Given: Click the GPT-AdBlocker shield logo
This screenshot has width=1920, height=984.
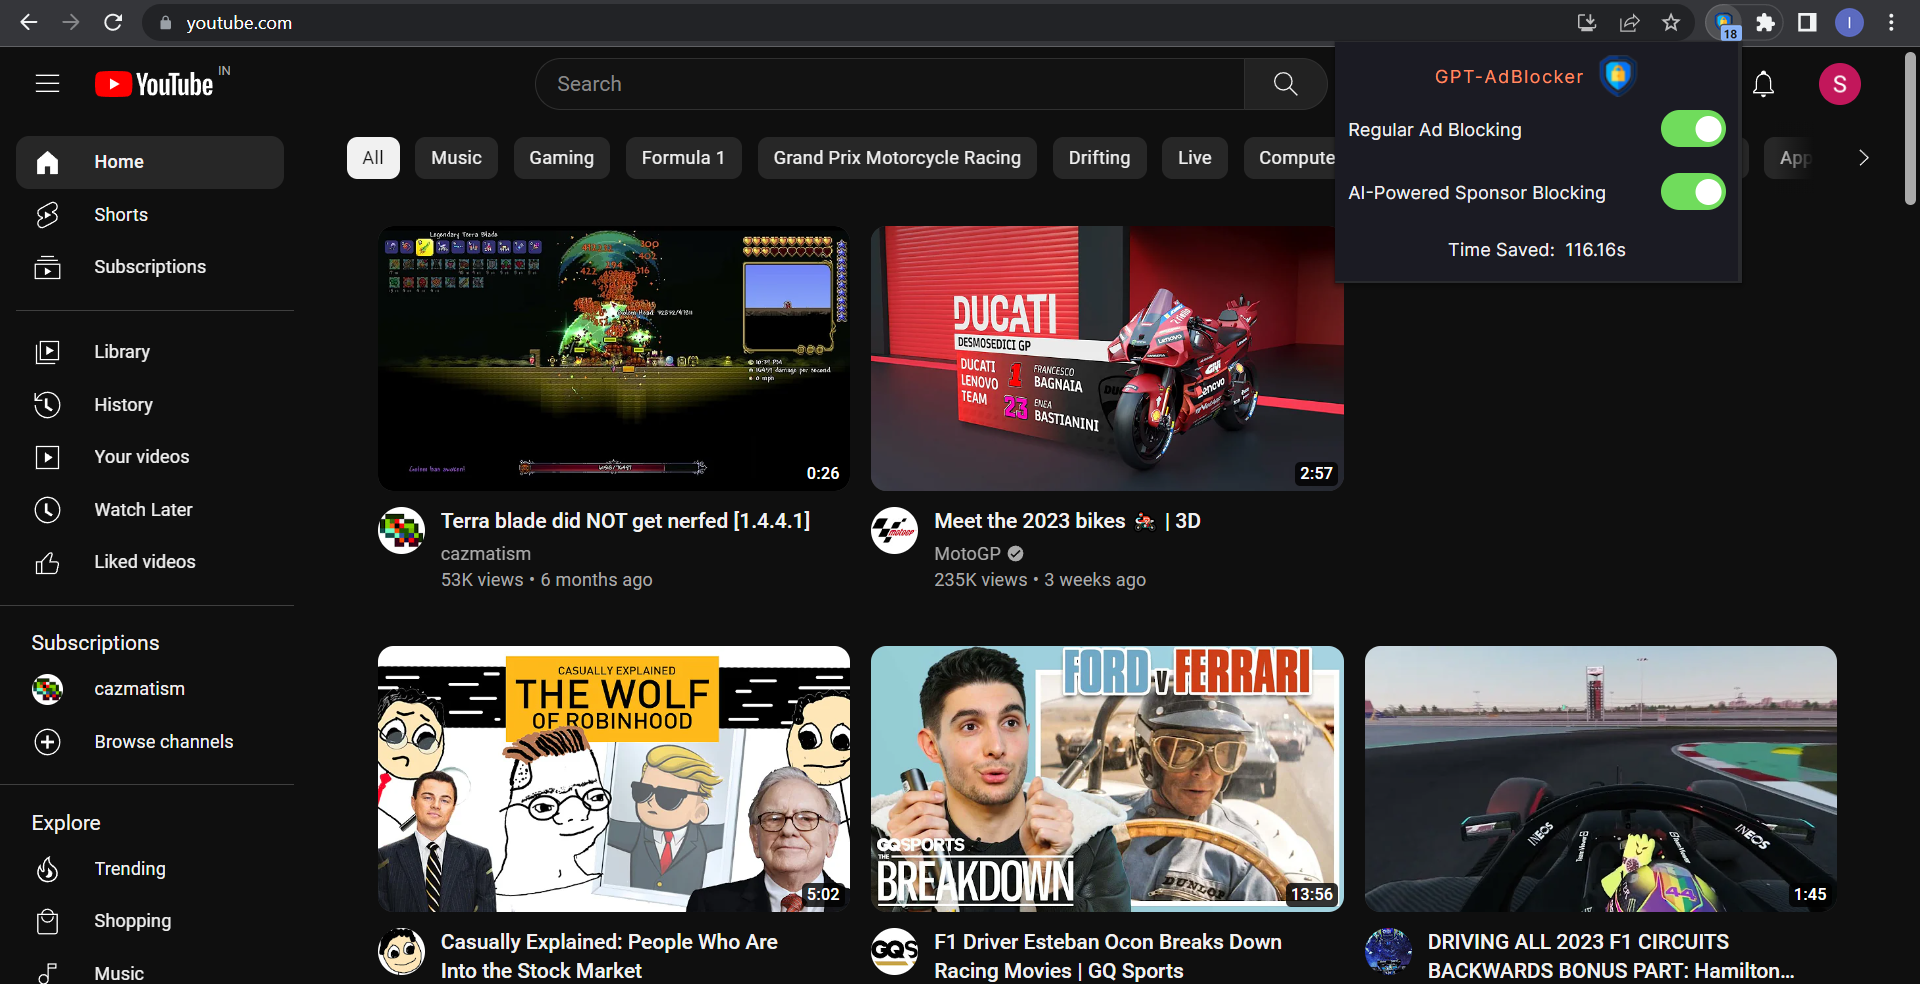Looking at the screenshot, I should pyautogui.click(x=1617, y=76).
